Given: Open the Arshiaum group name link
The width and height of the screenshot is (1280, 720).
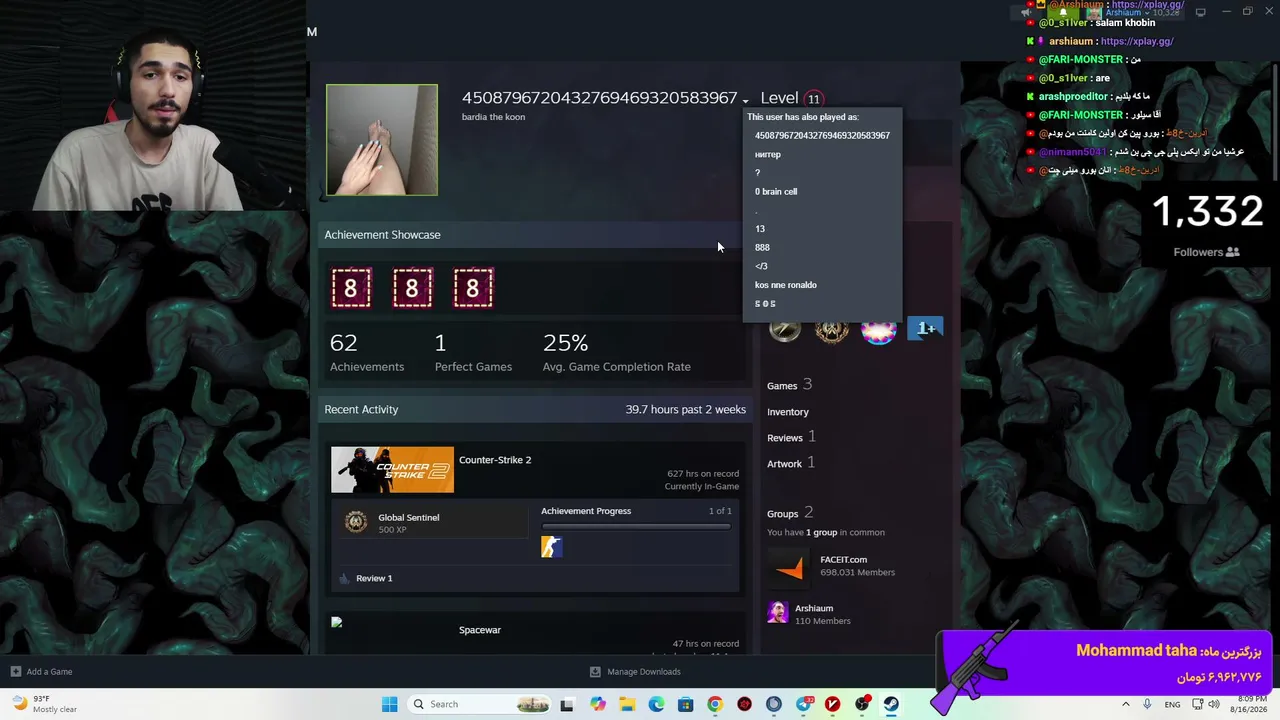Looking at the screenshot, I should 814,608.
